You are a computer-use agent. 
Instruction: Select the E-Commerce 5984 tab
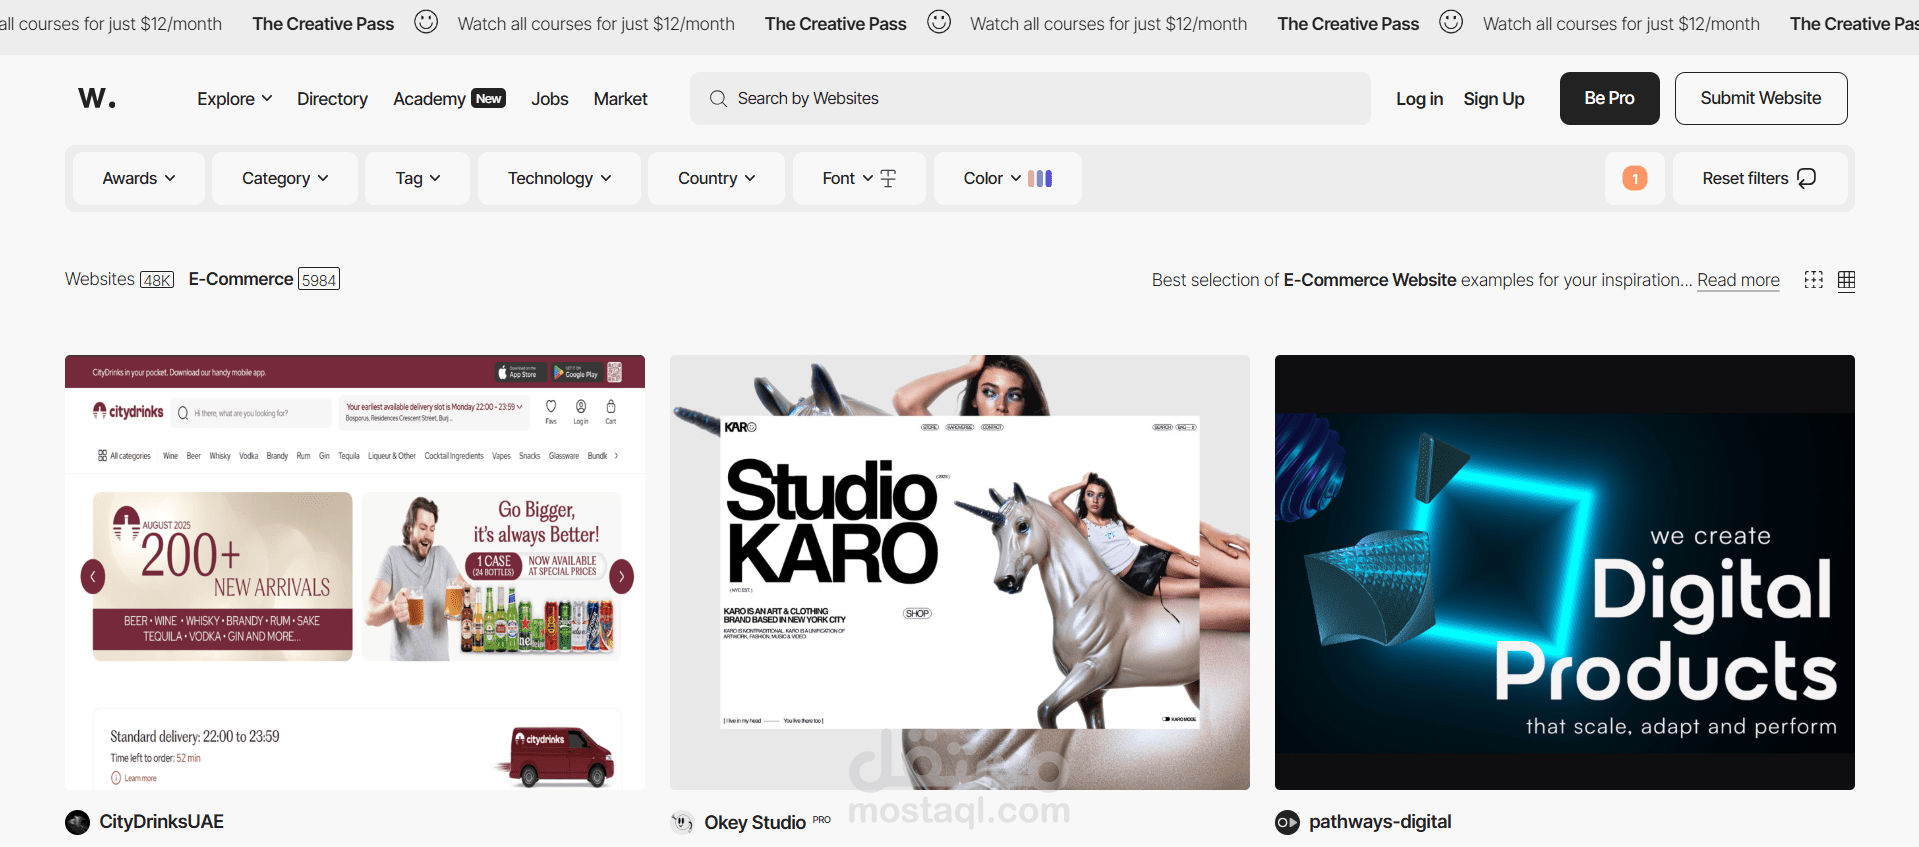[x=264, y=279]
